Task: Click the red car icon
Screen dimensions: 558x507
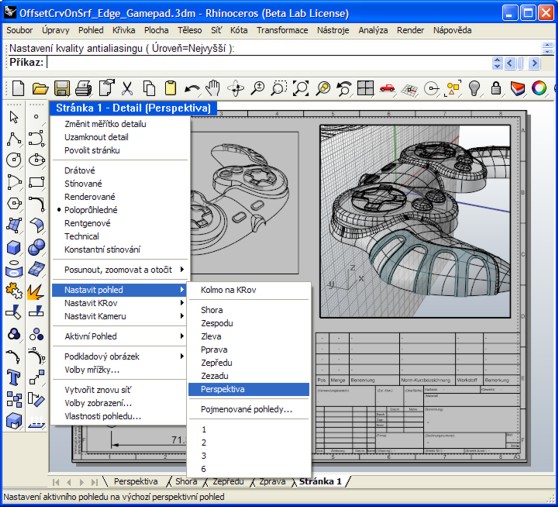Action: pyautogui.click(x=387, y=88)
